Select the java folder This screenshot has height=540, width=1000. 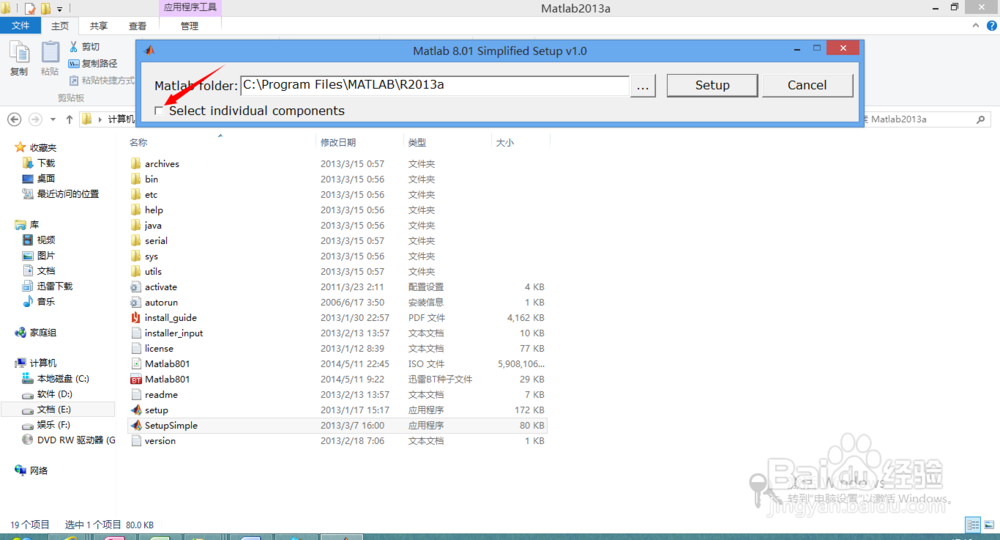pyautogui.click(x=153, y=226)
